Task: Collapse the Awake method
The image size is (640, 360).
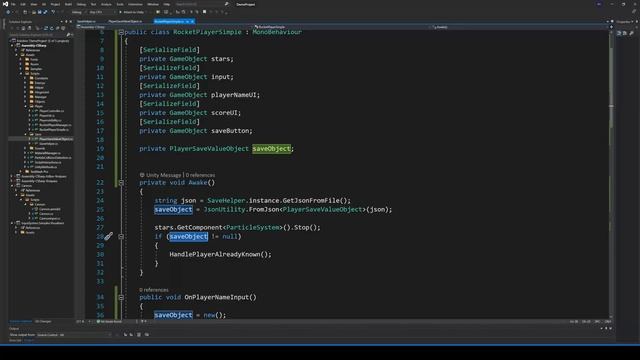Action: click(x=121, y=183)
